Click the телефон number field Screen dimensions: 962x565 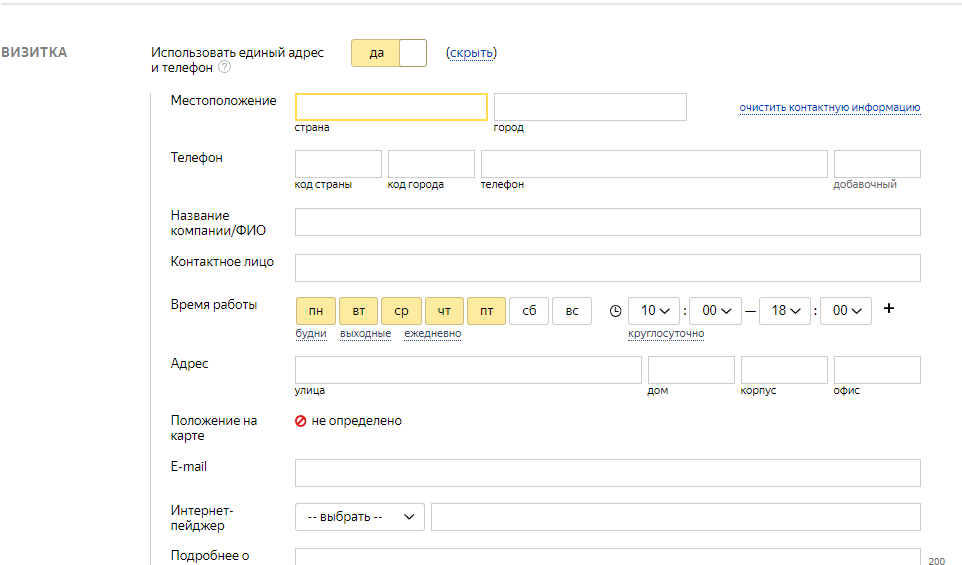point(654,164)
